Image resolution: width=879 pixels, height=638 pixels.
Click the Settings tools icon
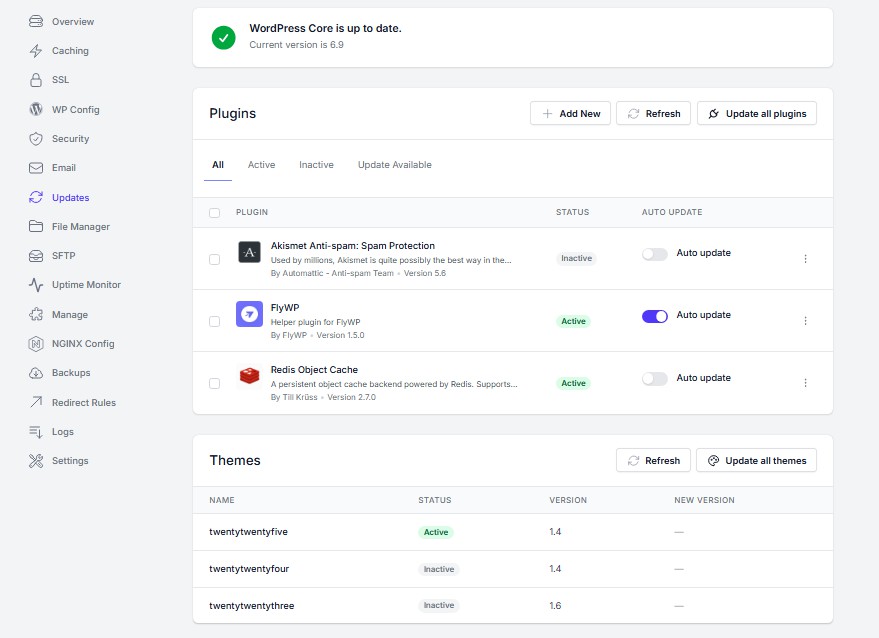point(36,460)
